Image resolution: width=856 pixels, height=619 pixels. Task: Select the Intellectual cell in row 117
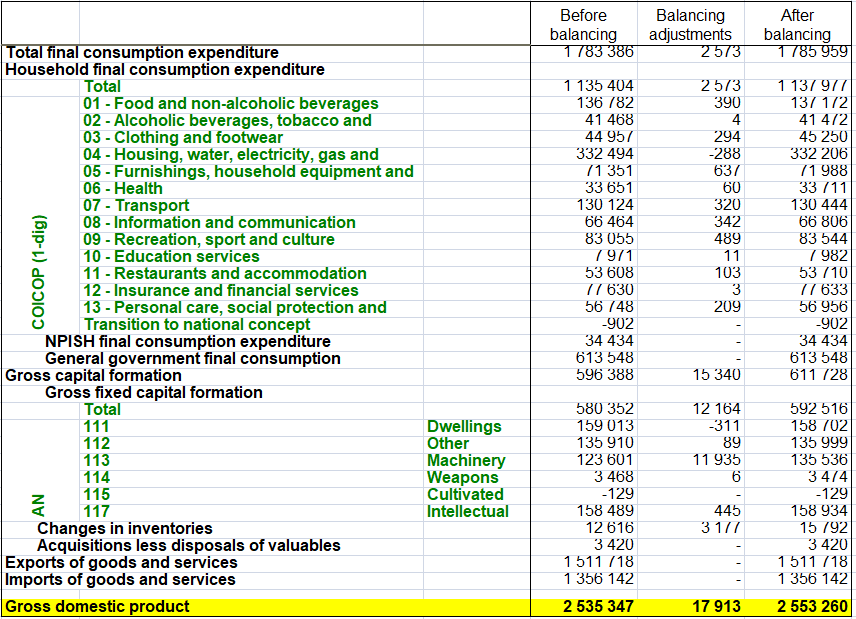[x=468, y=511]
